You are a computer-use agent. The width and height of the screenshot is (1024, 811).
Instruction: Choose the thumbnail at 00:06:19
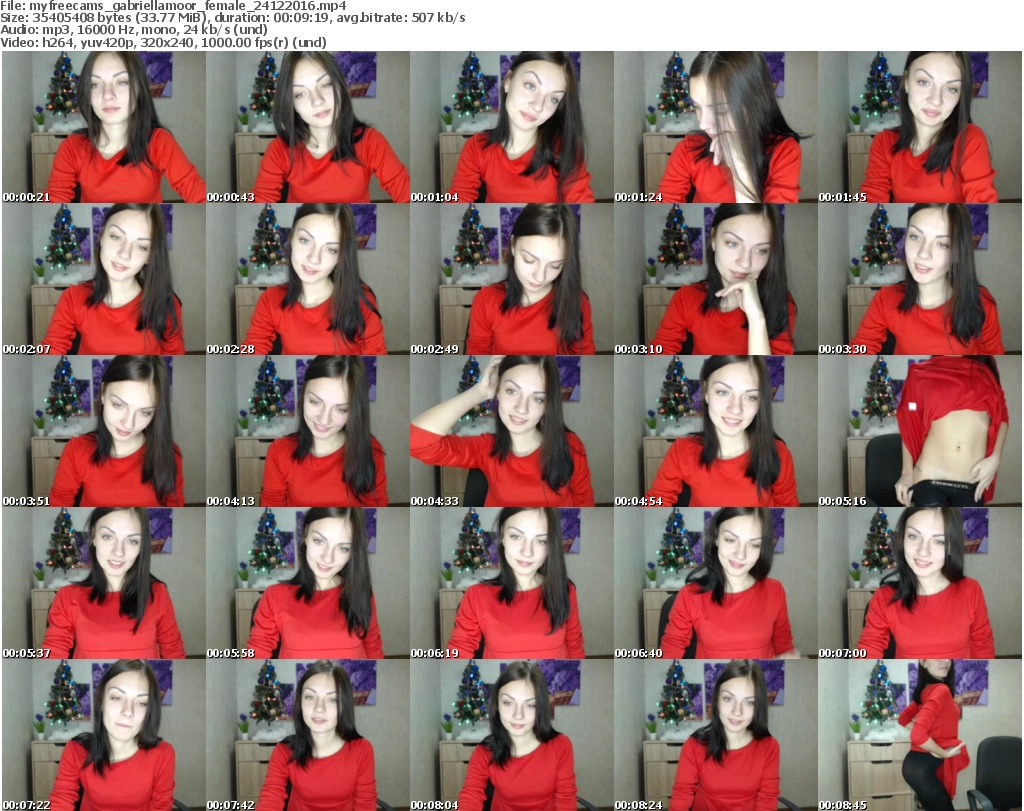[x=512, y=583]
